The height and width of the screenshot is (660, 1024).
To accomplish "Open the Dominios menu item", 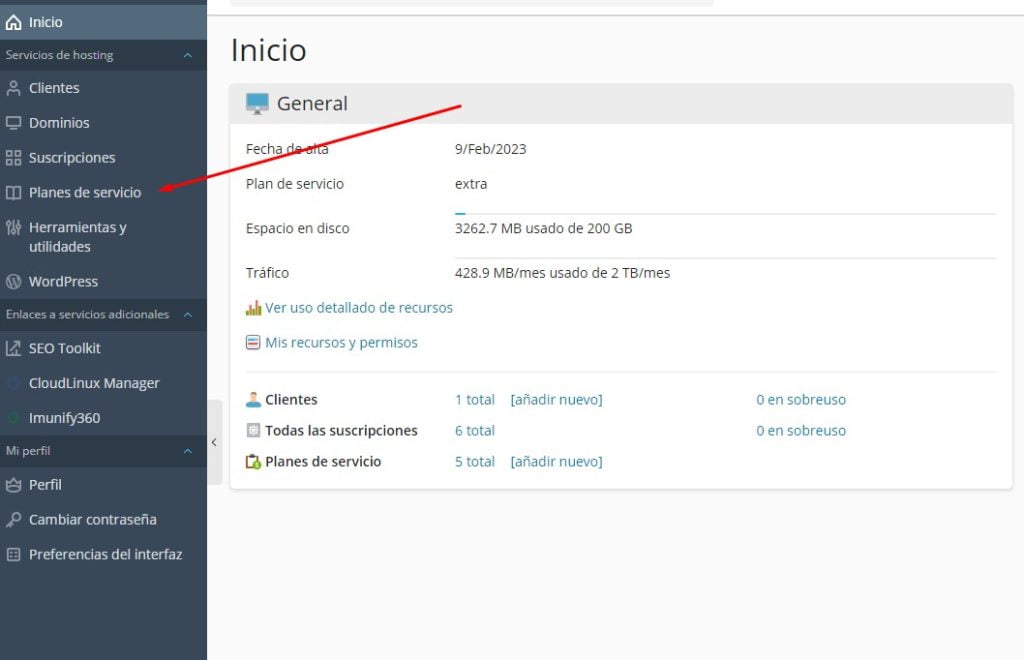I will pyautogui.click(x=103, y=123).
